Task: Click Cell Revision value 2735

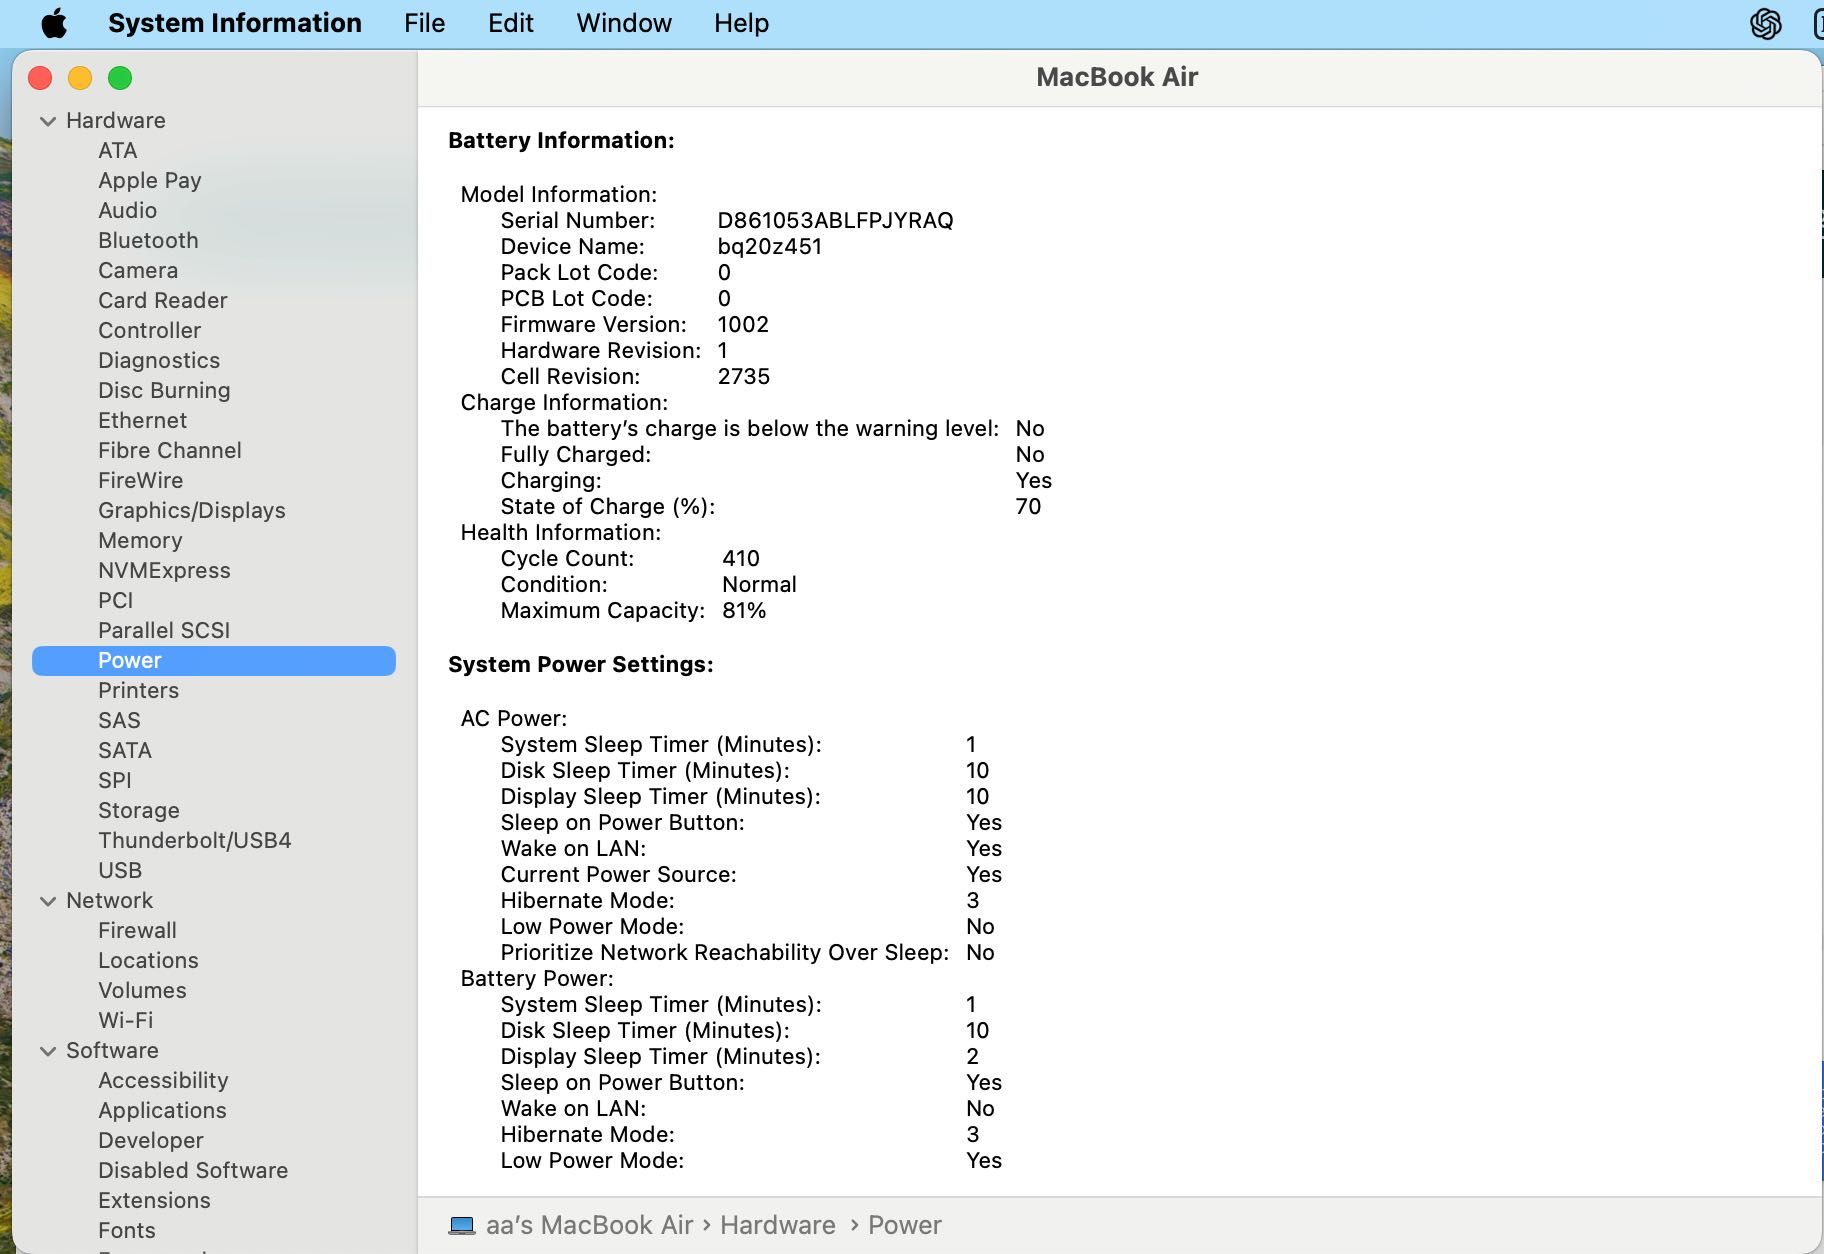Action: [744, 376]
